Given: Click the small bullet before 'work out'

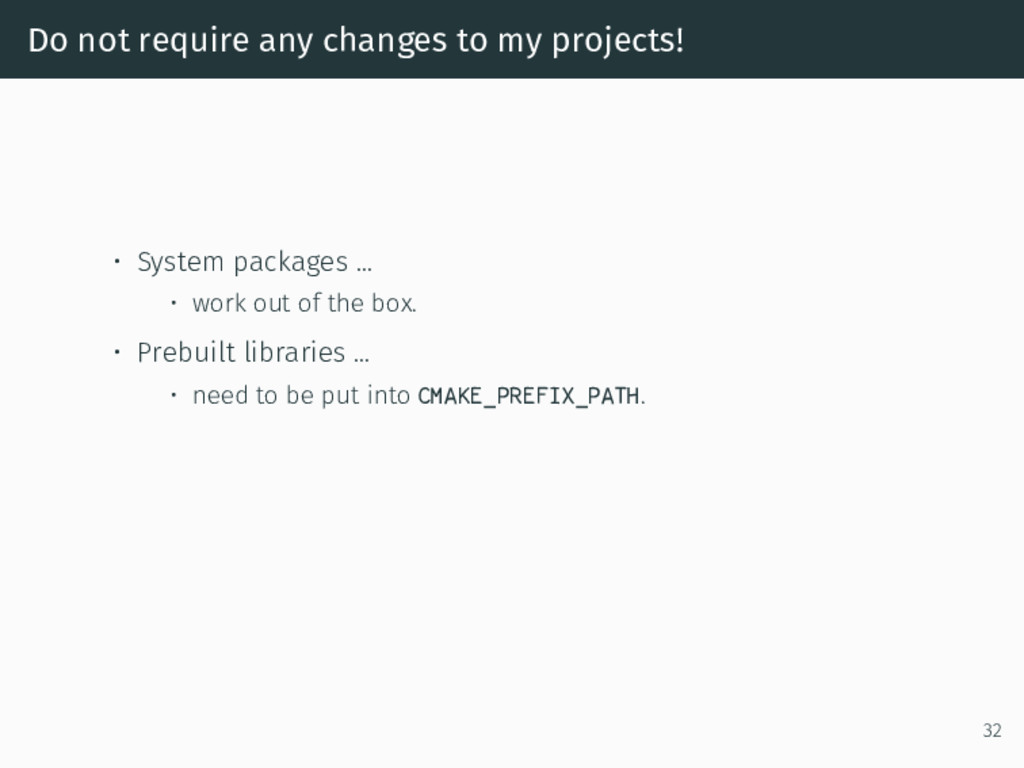Looking at the screenshot, I should 174,302.
